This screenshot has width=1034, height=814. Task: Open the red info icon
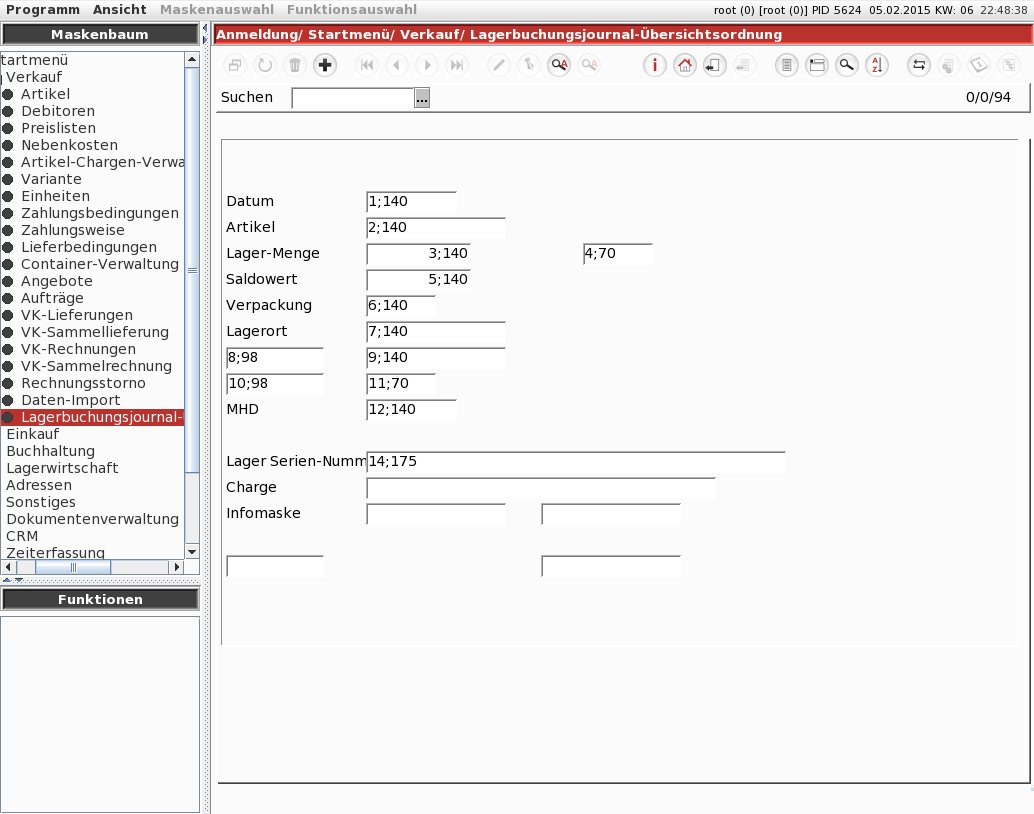tap(654, 65)
